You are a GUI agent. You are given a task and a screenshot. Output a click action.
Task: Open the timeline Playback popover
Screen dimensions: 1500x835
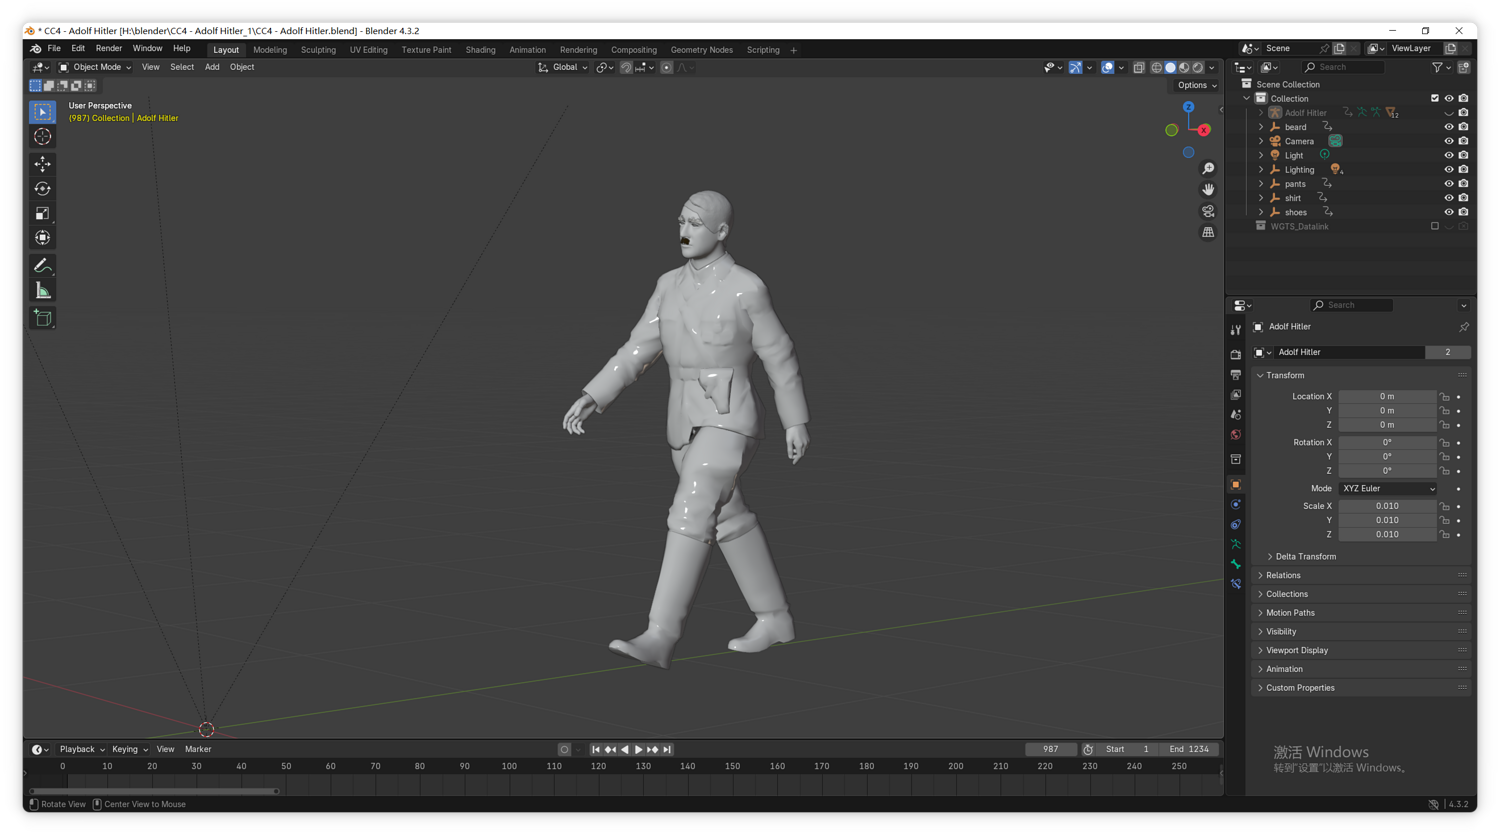coord(82,750)
